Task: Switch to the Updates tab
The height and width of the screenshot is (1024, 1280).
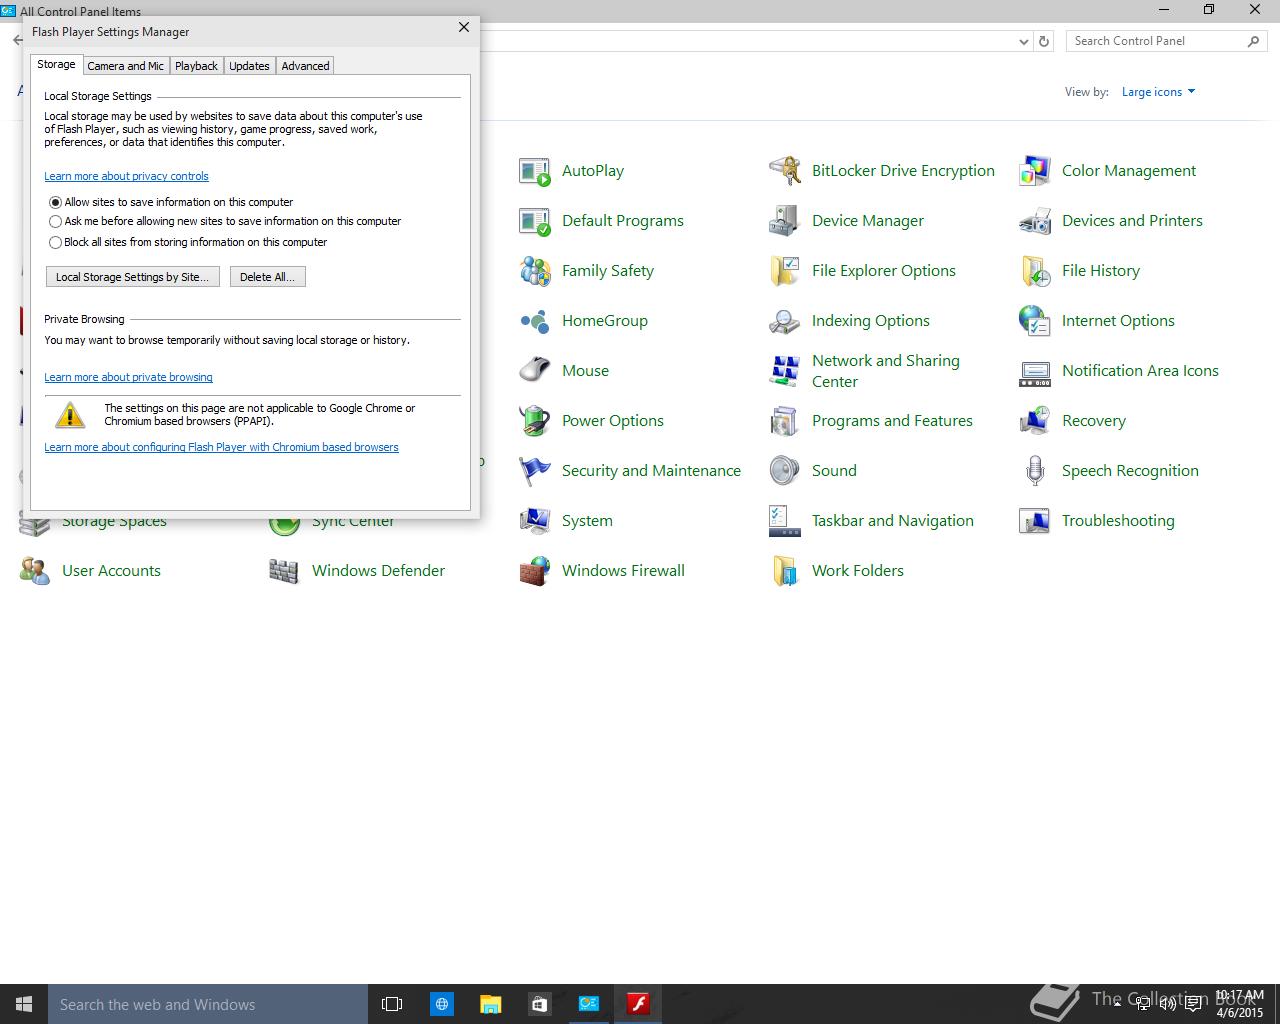Action: (249, 66)
